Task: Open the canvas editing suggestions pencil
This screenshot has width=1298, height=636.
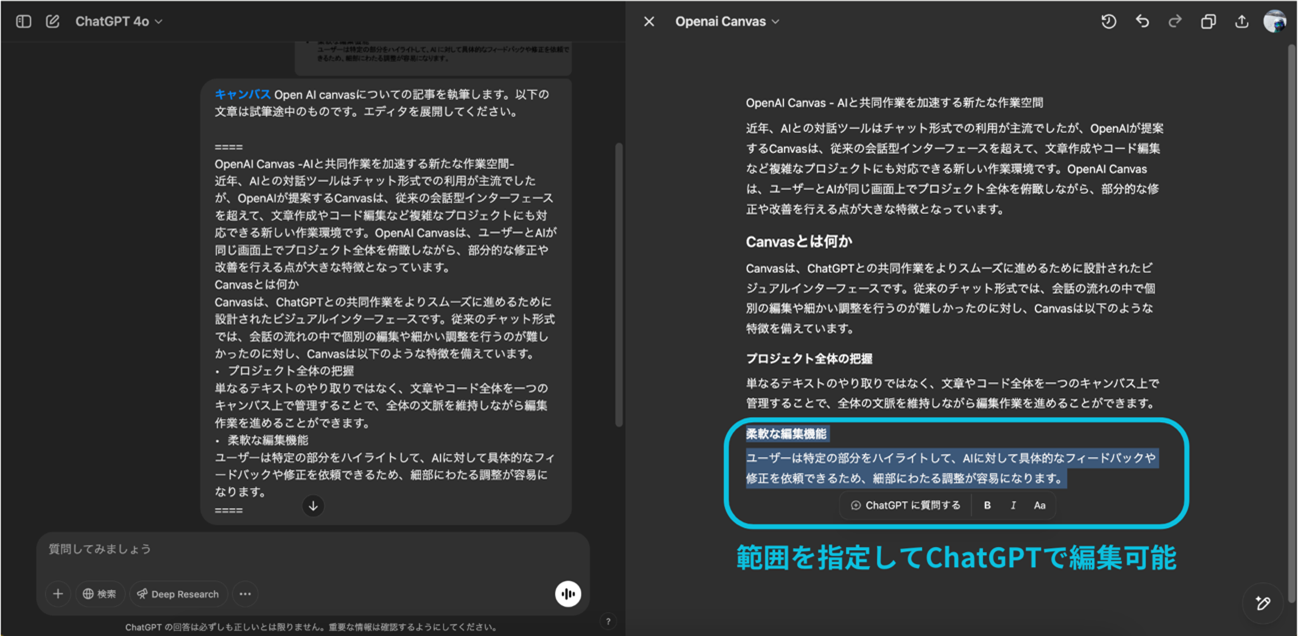Action: click(x=1262, y=603)
